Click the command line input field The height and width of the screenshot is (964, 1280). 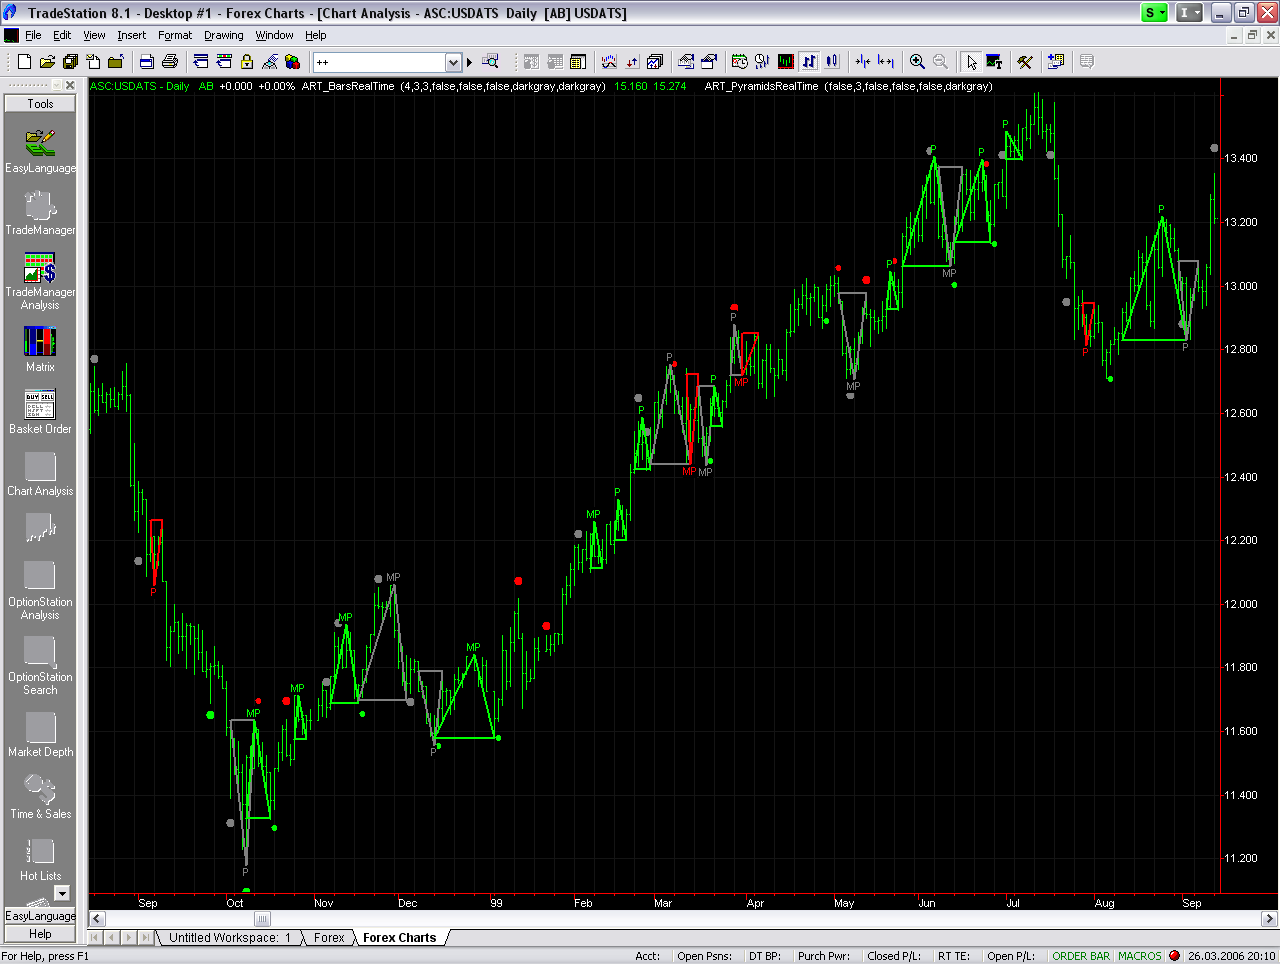(x=378, y=62)
